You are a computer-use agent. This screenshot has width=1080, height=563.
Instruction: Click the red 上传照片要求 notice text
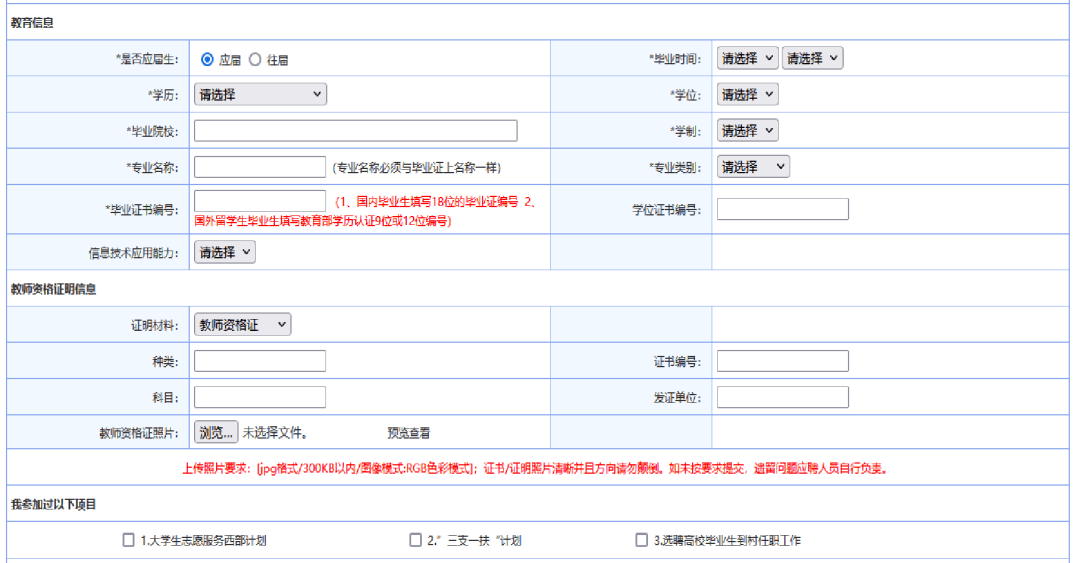535,469
